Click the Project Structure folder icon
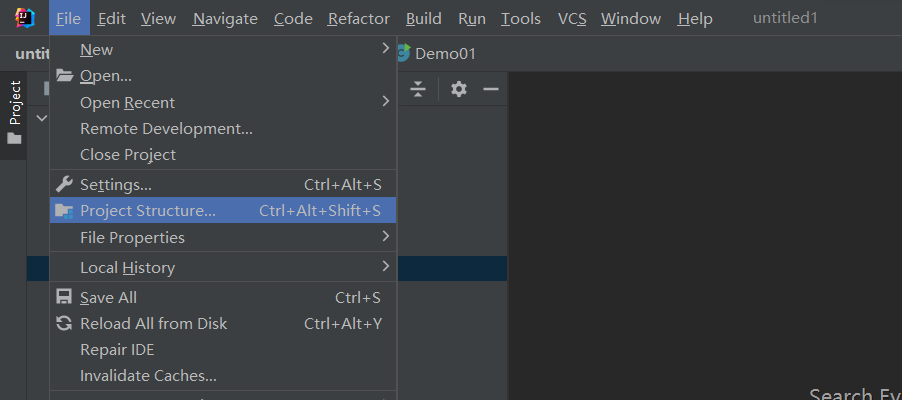902x400 pixels. click(x=64, y=210)
